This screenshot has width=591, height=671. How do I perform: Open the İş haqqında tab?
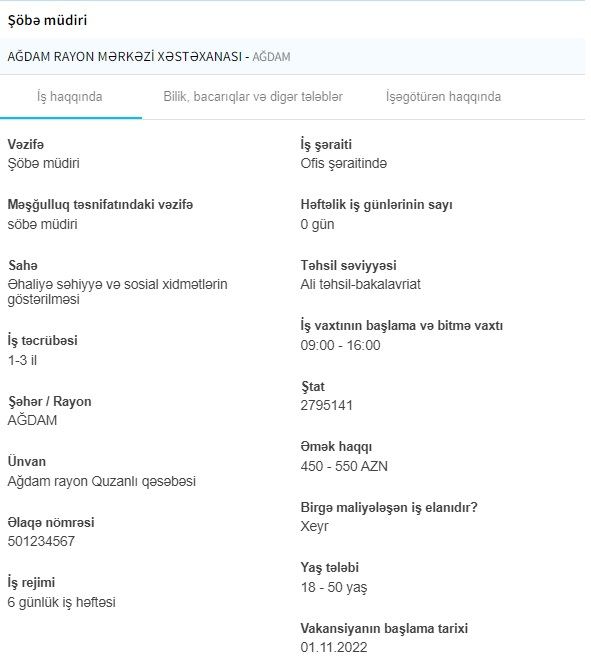point(70,97)
